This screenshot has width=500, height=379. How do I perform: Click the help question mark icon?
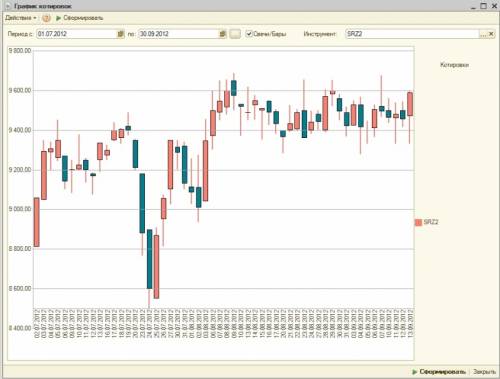pyautogui.click(x=46, y=18)
